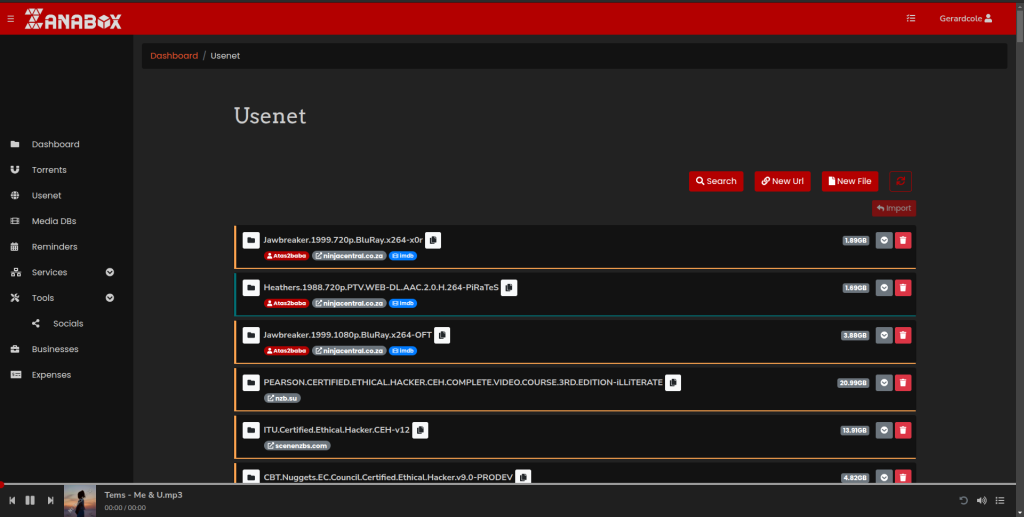Pause the Tems - Me & U track
This screenshot has width=1024, height=517.
[30, 500]
